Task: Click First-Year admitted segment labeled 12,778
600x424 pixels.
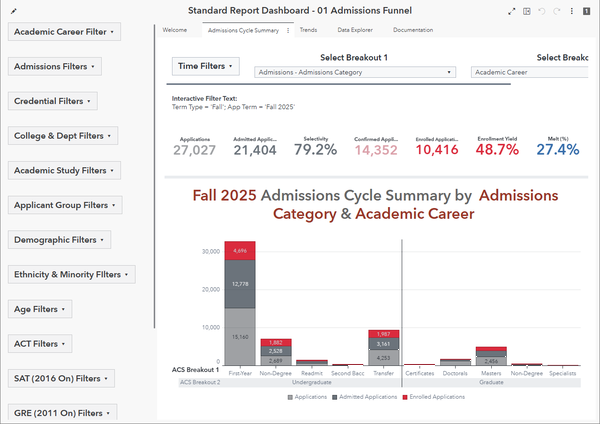Action: click(240, 284)
